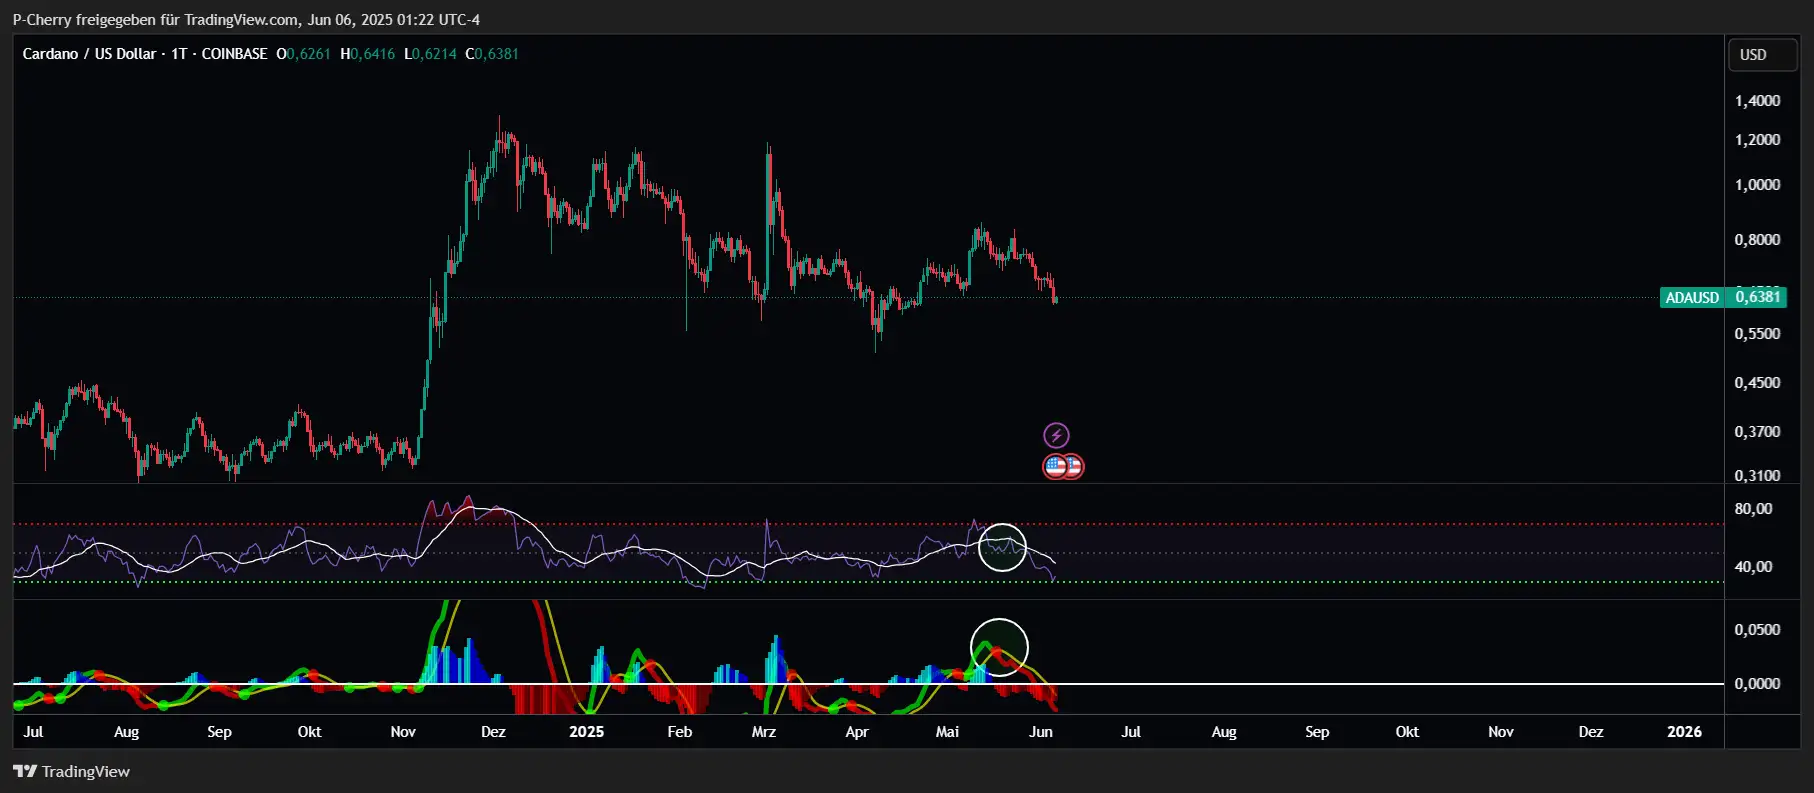Click the low value L0,6214
The width and height of the screenshot is (1814, 793).
click(430, 54)
